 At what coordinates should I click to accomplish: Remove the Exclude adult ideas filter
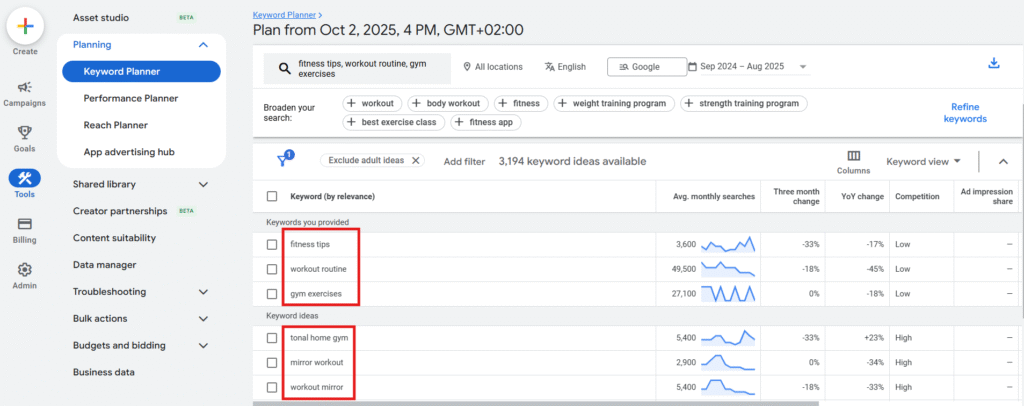point(415,161)
